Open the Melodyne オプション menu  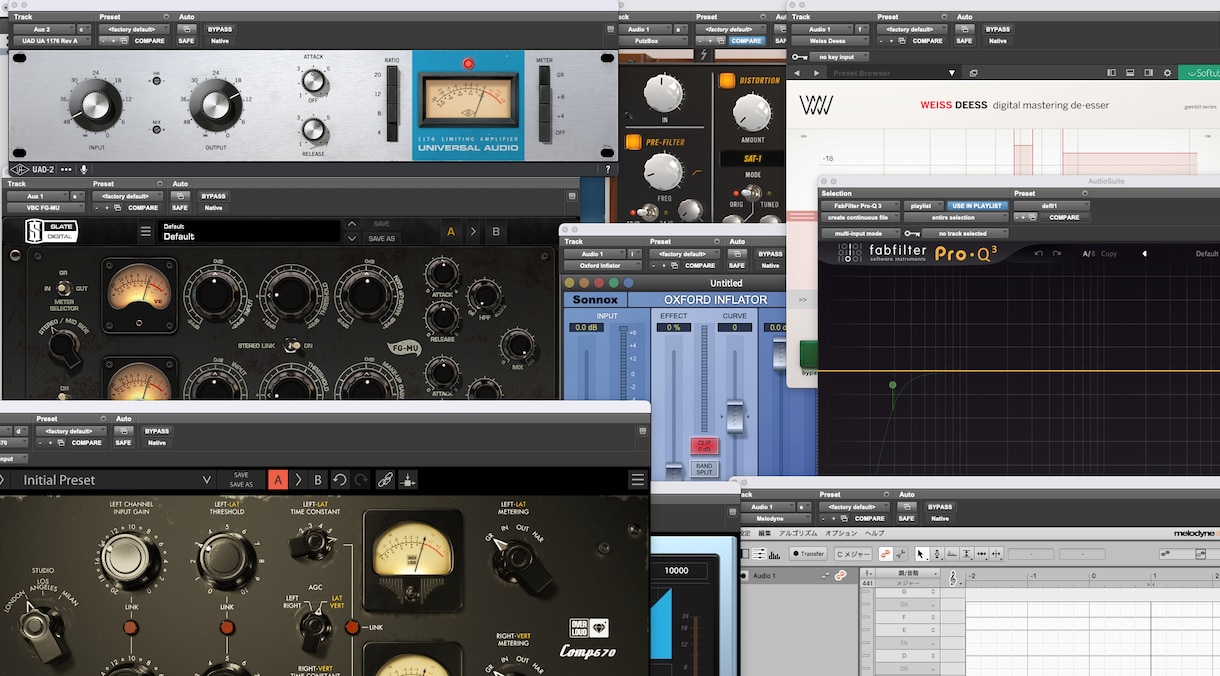[841, 533]
